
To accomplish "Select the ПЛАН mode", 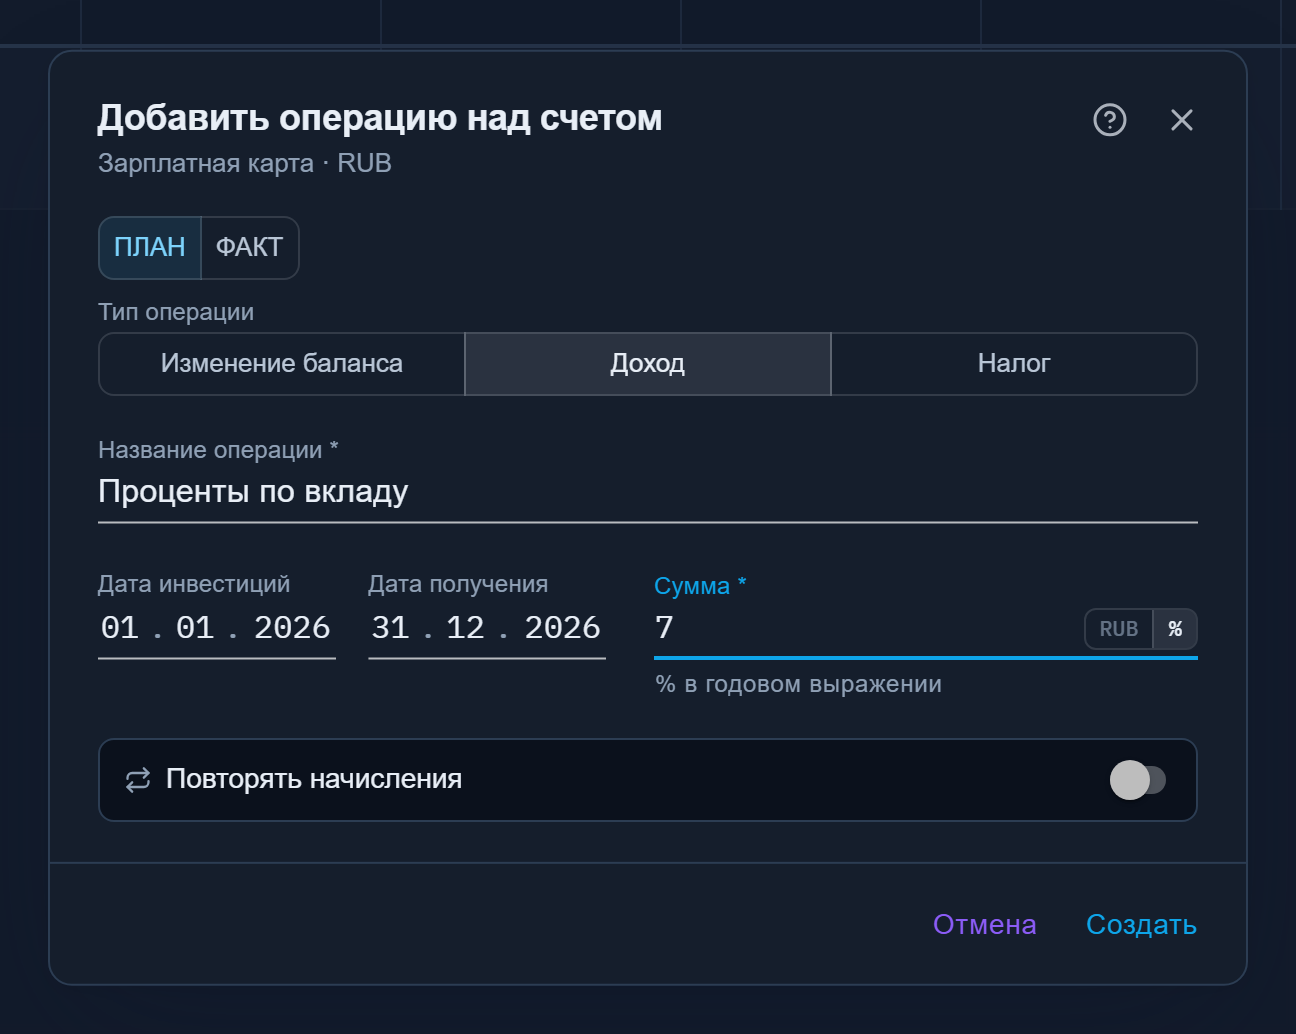I will 150,247.
